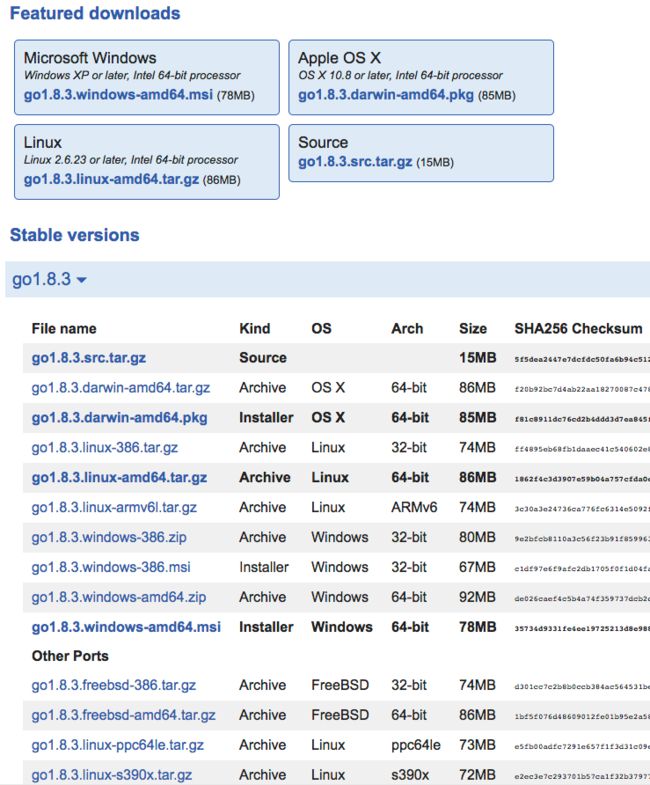The image size is (650, 785).
Task: Select the 80MB size cell
Action: pos(477,537)
